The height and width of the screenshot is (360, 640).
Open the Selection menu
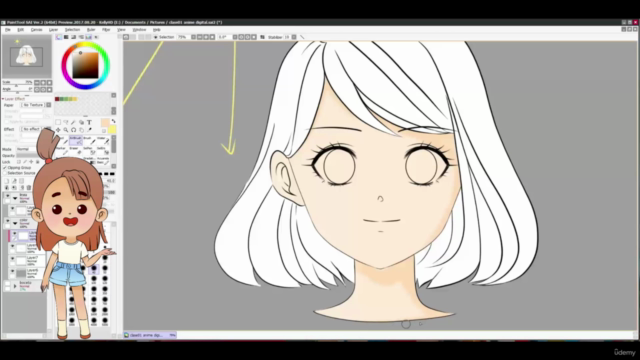point(72,30)
